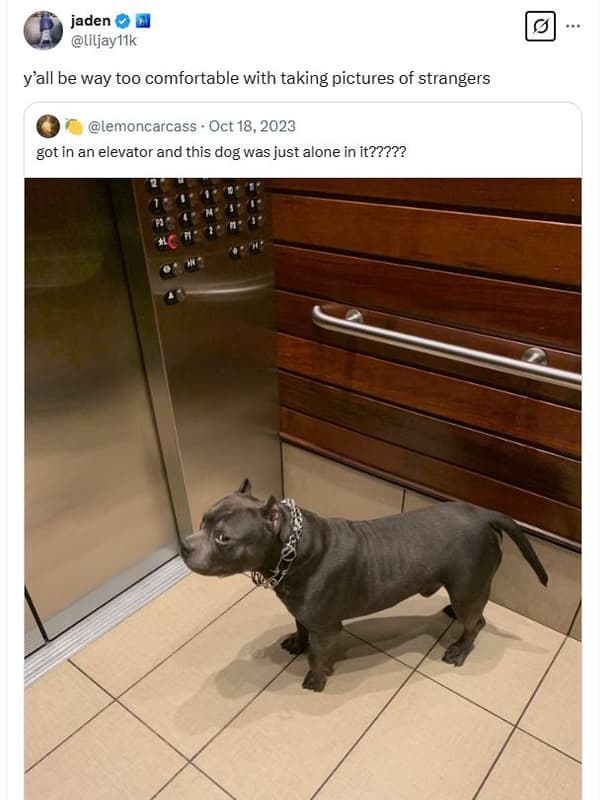Viewport: 609px width, 800px height.
Task: Click the Oct 18, 2023 timestamp
Action: [252, 126]
